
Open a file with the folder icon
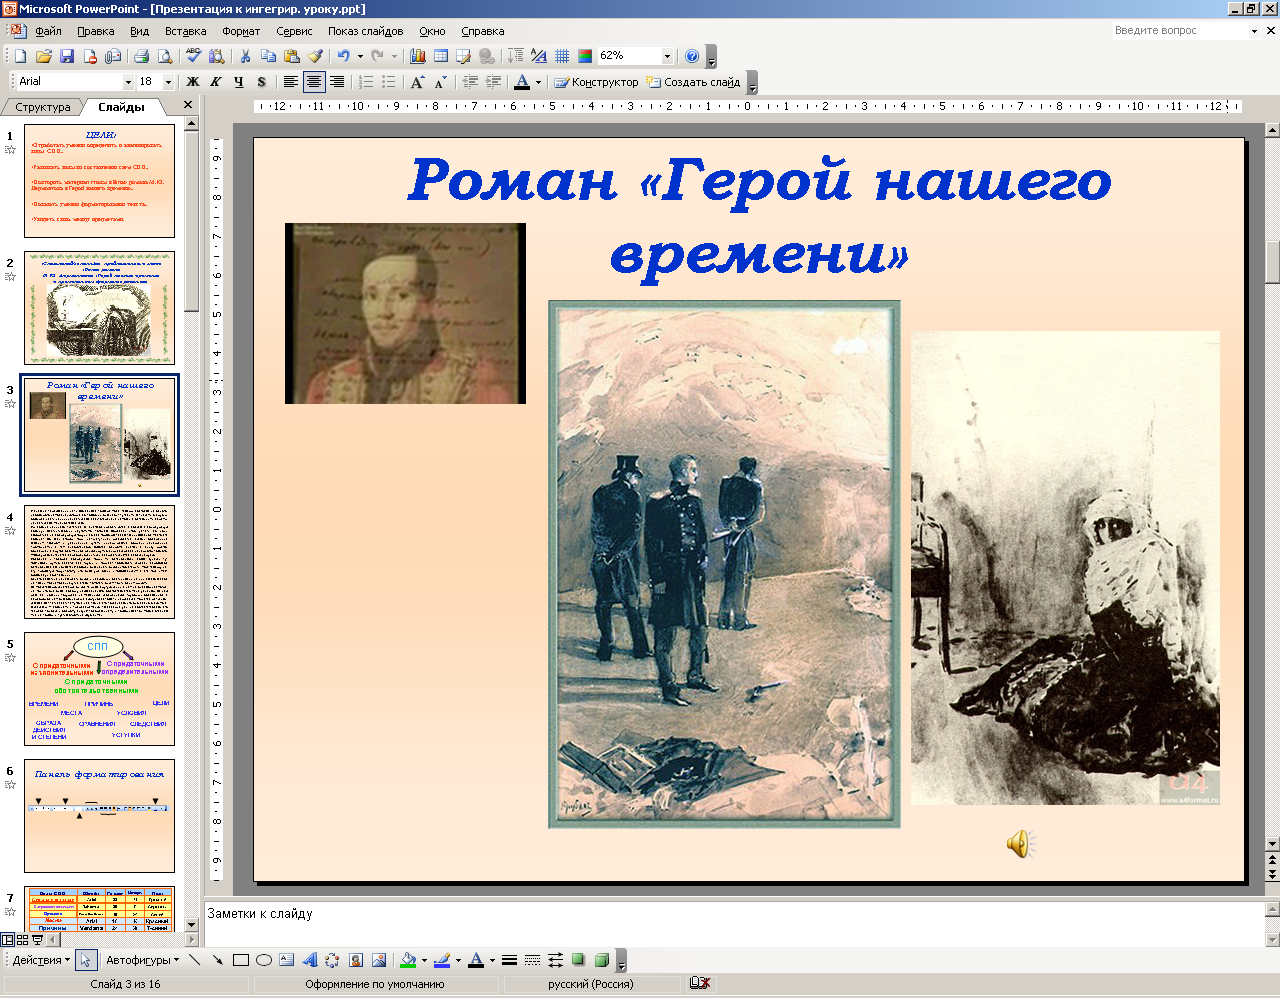click(43, 56)
